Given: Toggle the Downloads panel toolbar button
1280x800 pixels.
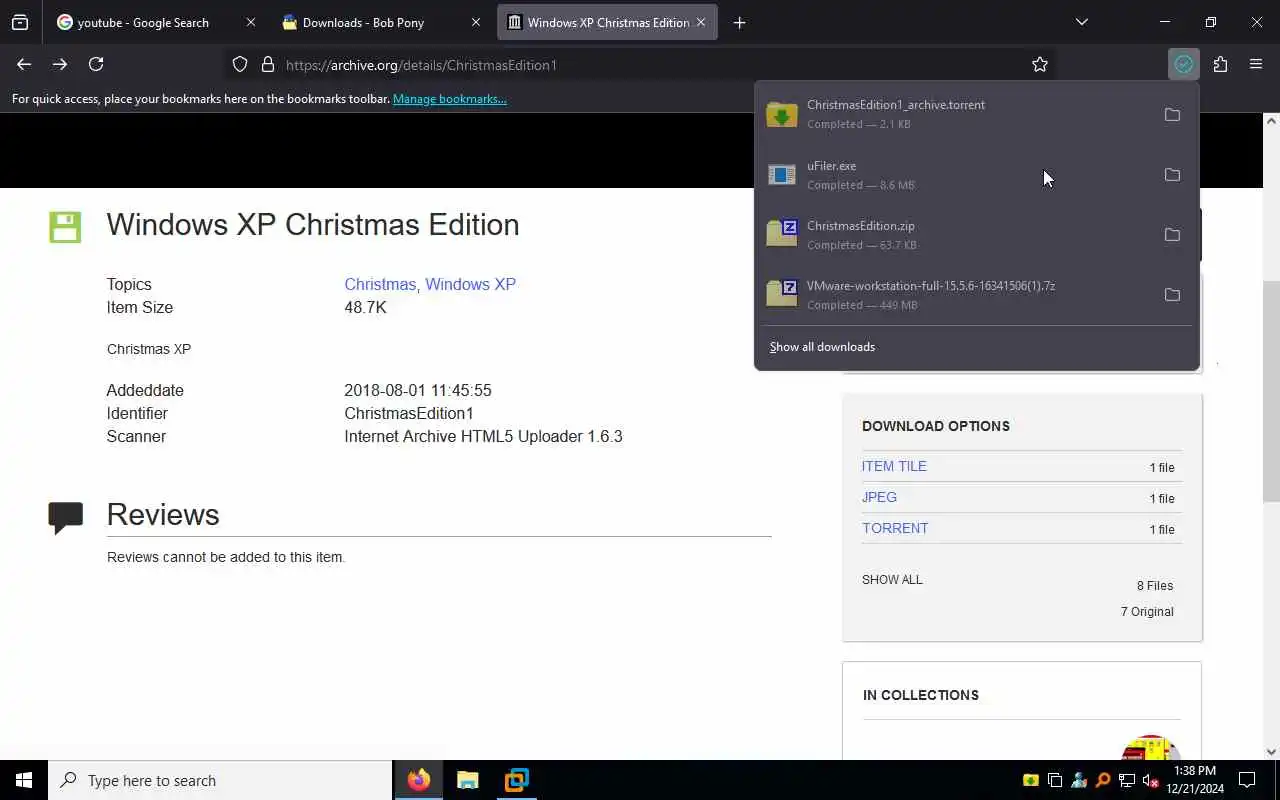Looking at the screenshot, I should tap(1184, 64).
